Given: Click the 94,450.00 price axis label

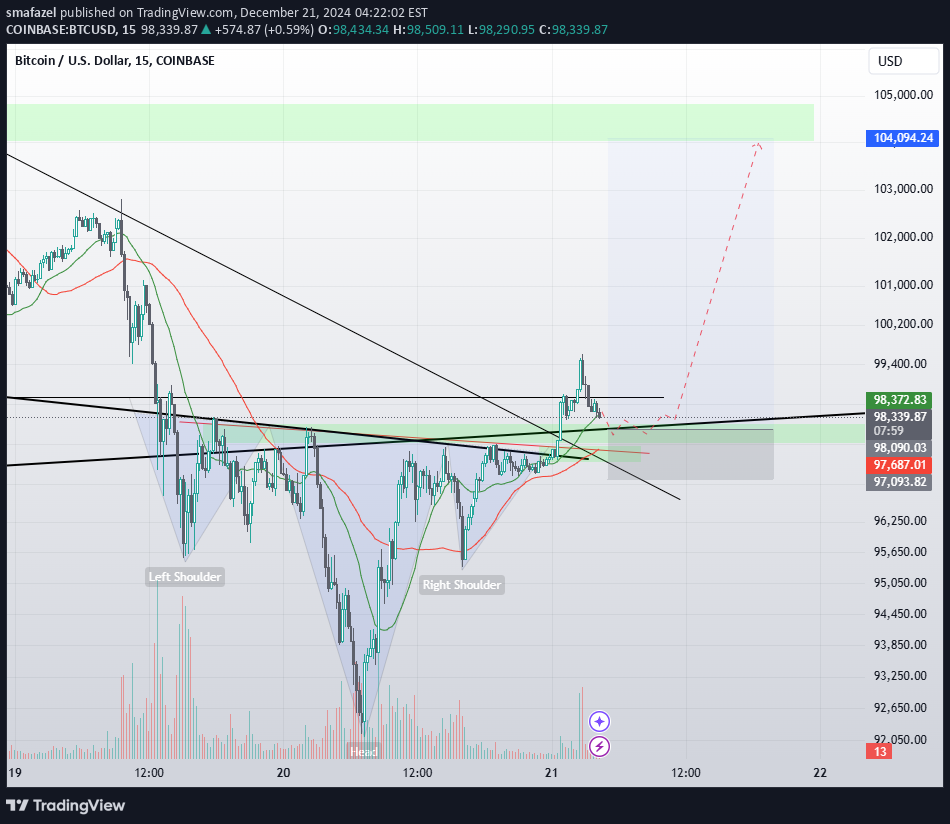Looking at the screenshot, I should pyautogui.click(x=900, y=614).
